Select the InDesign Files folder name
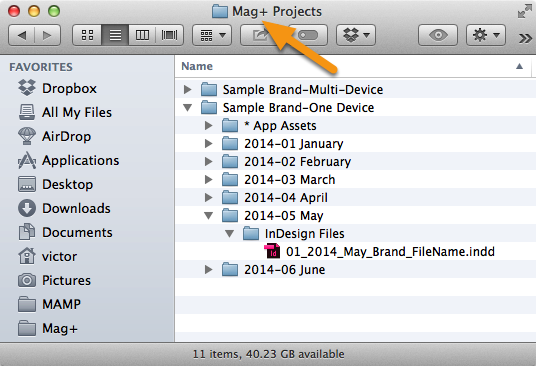Image resolution: width=536 pixels, height=366 pixels. point(305,234)
